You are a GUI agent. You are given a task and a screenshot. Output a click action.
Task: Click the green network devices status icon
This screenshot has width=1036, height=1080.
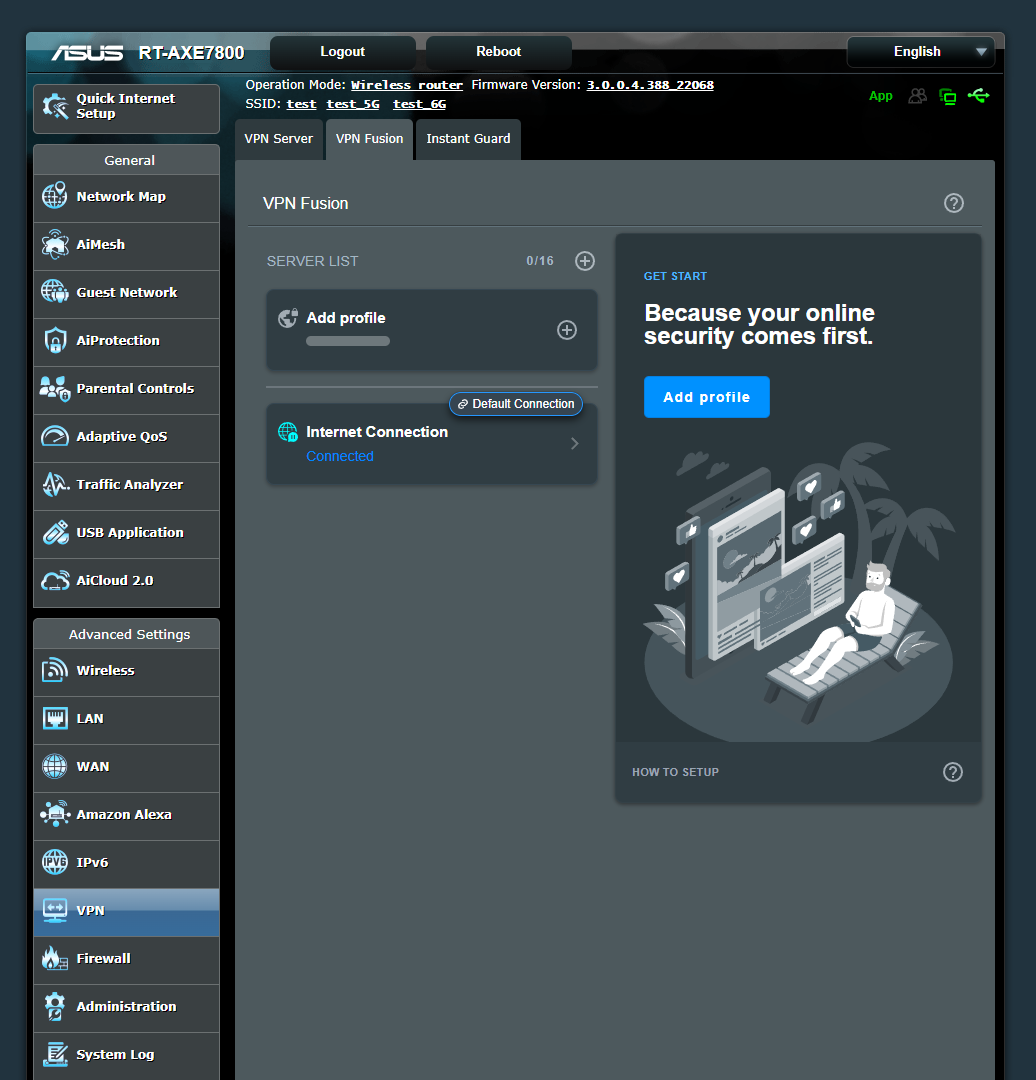(x=948, y=96)
